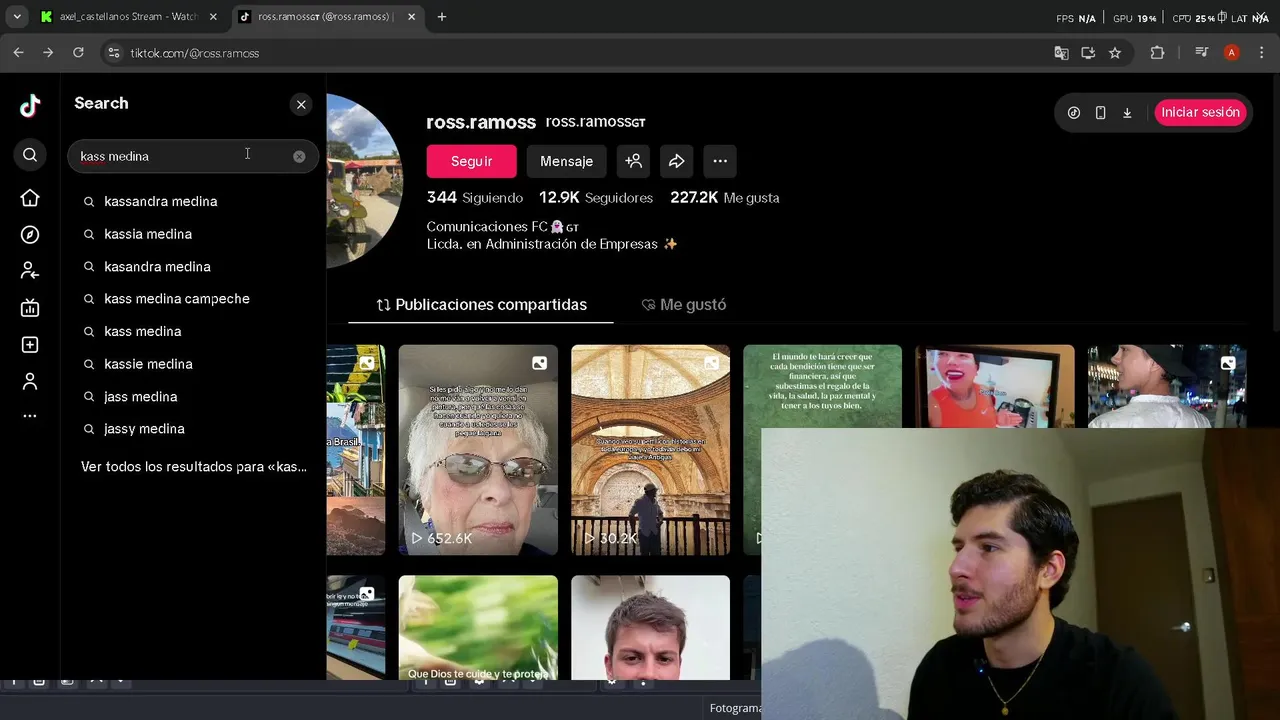Click the download app icon
Screen dimensions: 1280x720
point(1127,113)
